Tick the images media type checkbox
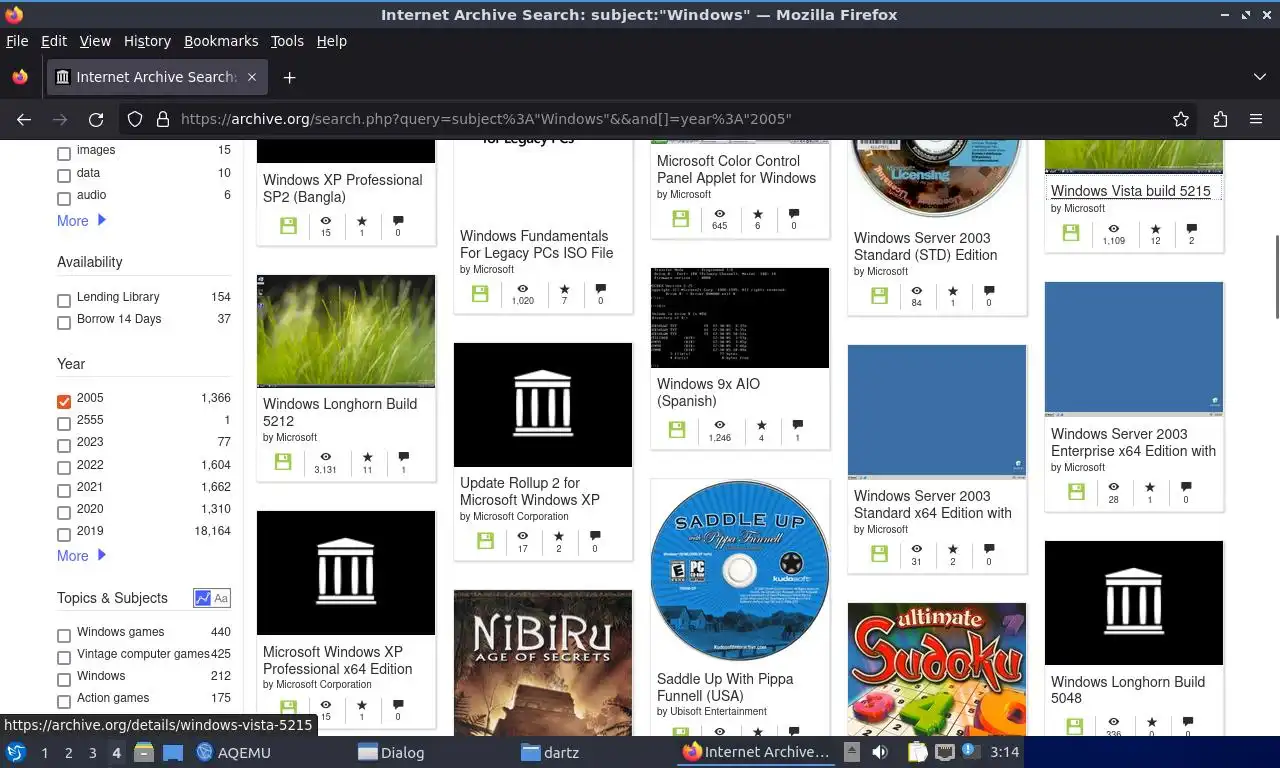The height and width of the screenshot is (768, 1280). 64,153
